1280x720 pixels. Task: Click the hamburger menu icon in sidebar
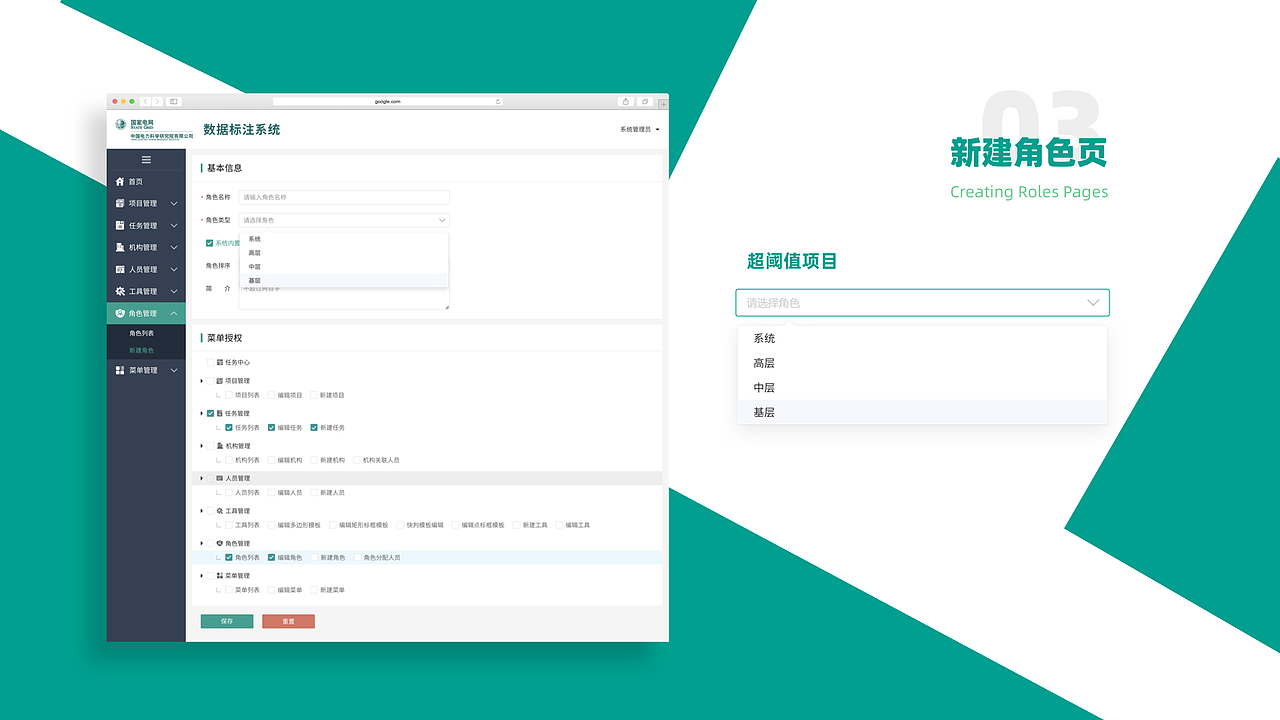coord(146,160)
